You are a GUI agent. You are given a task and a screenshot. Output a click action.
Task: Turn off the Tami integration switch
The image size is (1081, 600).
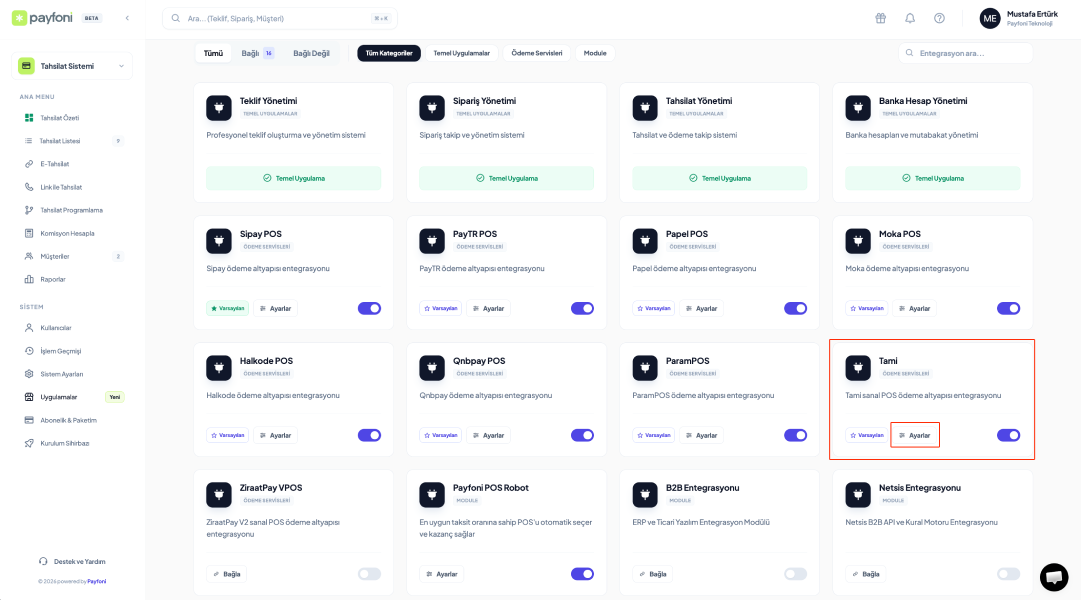point(1008,435)
